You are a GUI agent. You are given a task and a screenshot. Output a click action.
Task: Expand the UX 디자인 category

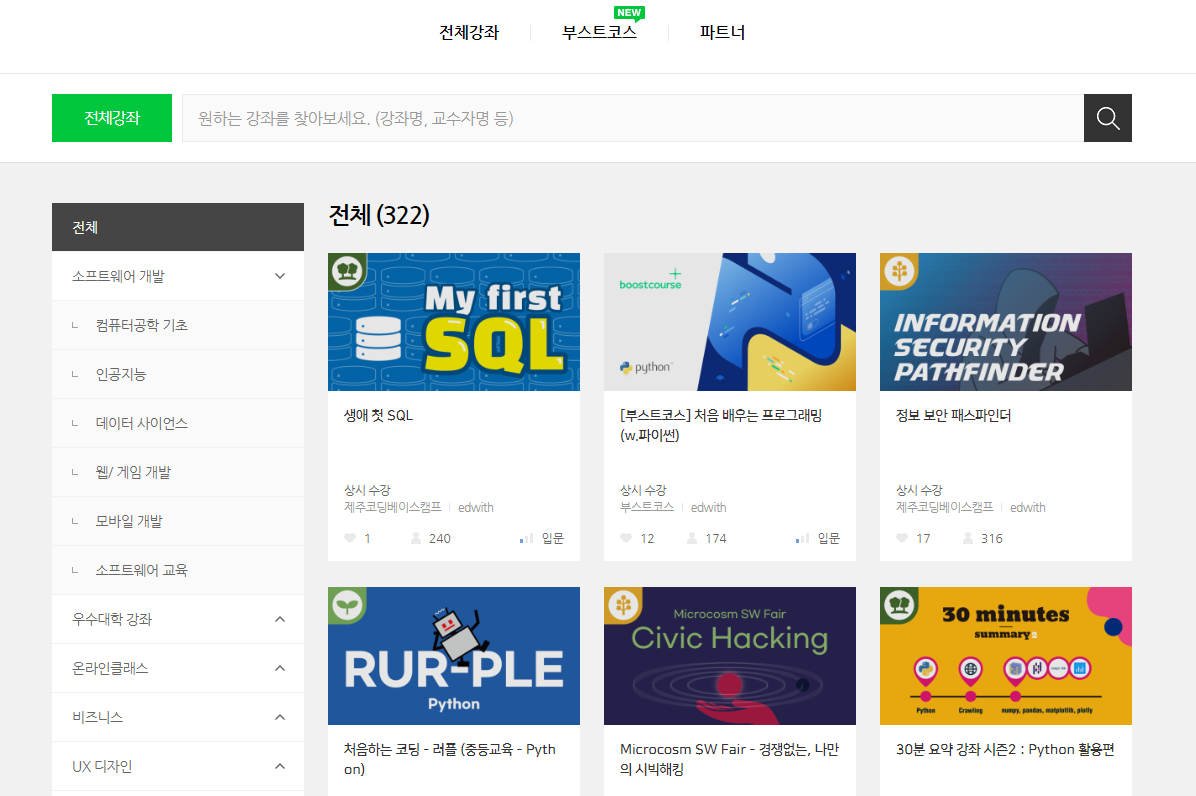280,766
